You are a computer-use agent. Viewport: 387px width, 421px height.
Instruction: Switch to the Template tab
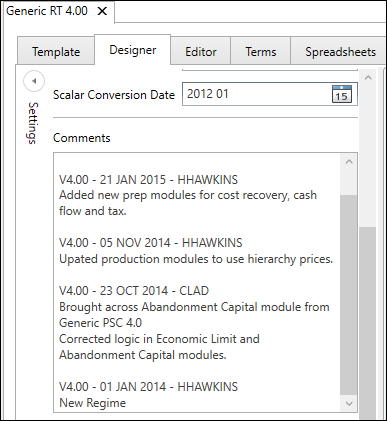point(56,52)
